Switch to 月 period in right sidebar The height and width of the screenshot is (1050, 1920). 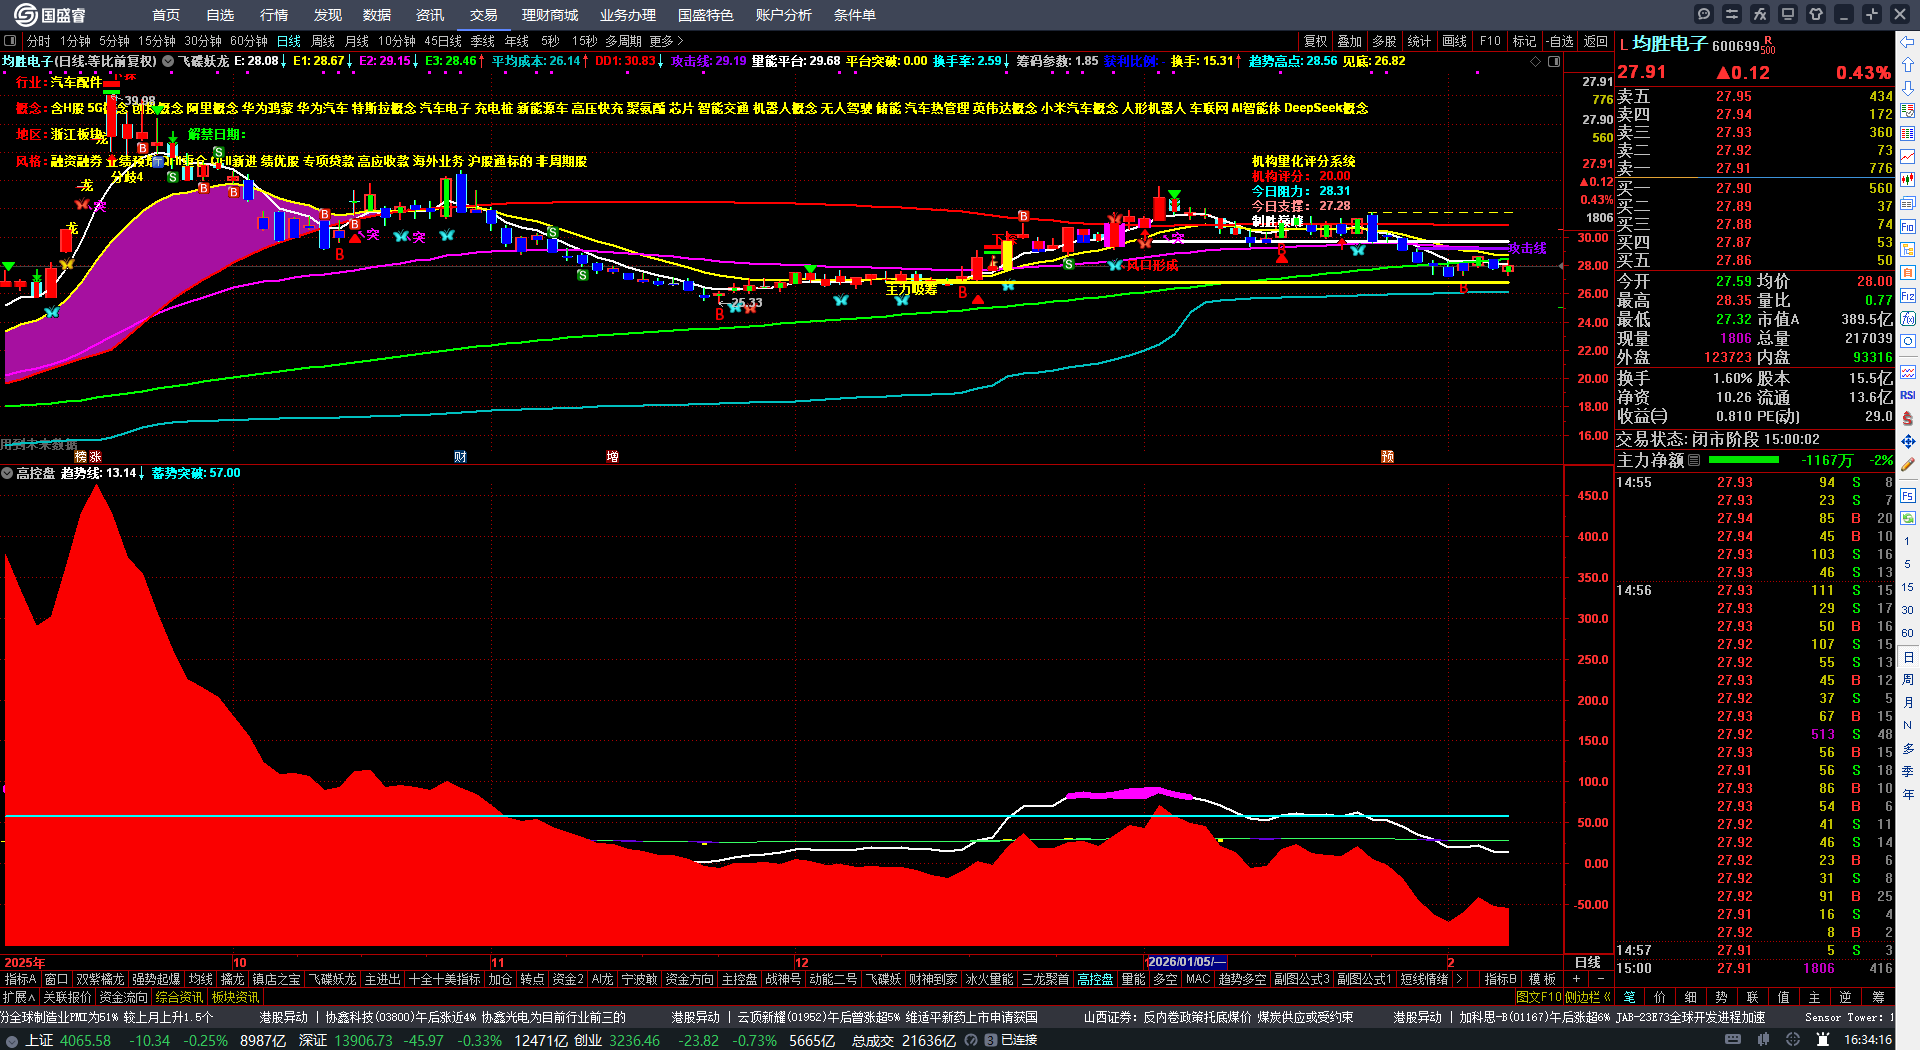click(x=1908, y=703)
